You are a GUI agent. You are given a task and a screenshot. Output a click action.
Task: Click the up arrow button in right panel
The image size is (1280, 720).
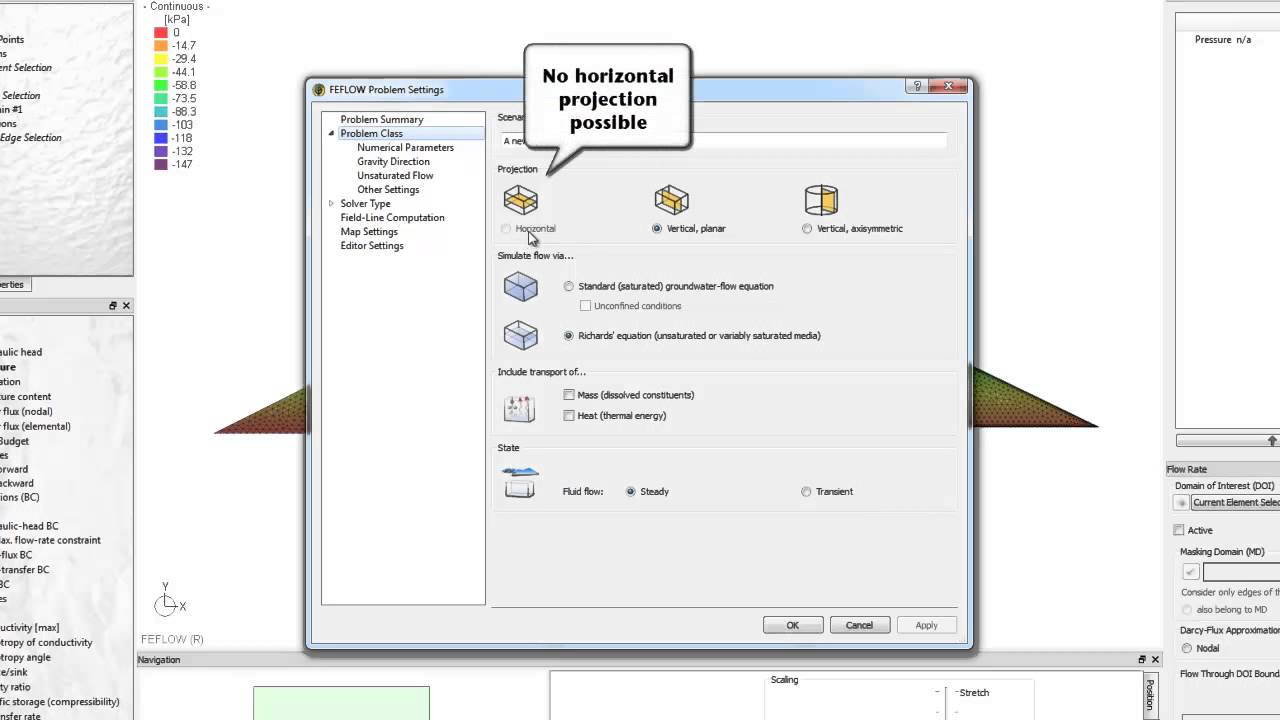click(1272, 441)
